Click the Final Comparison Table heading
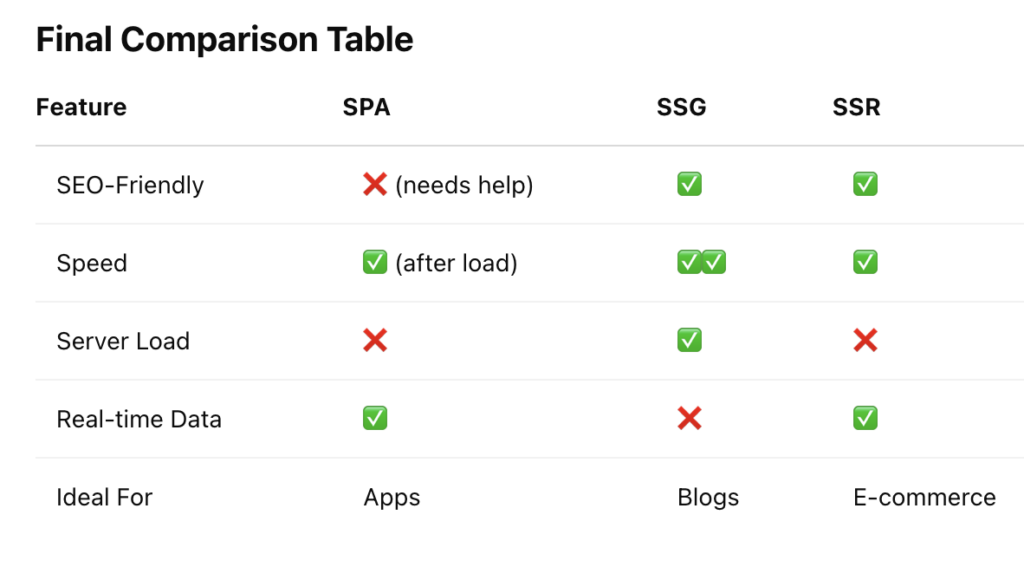Image resolution: width=1024 pixels, height=567 pixels. point(224,40)
